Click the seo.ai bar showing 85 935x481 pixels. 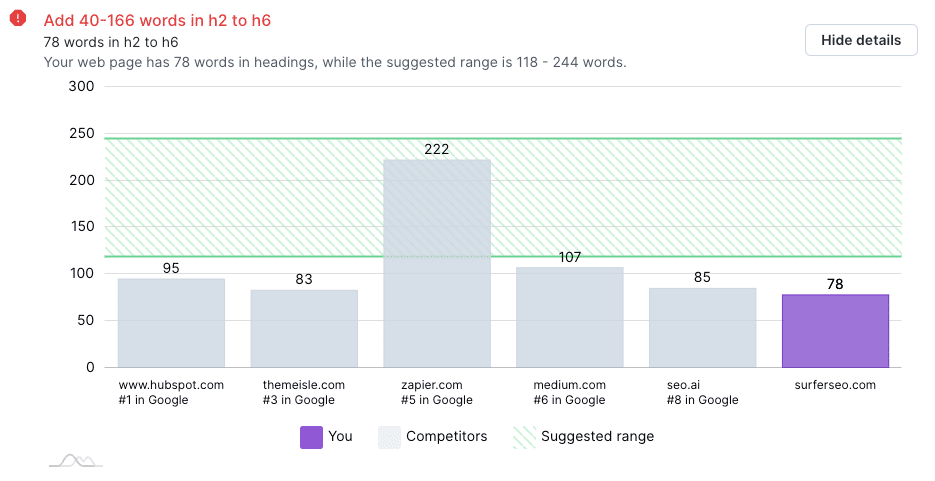click(702, 327)
